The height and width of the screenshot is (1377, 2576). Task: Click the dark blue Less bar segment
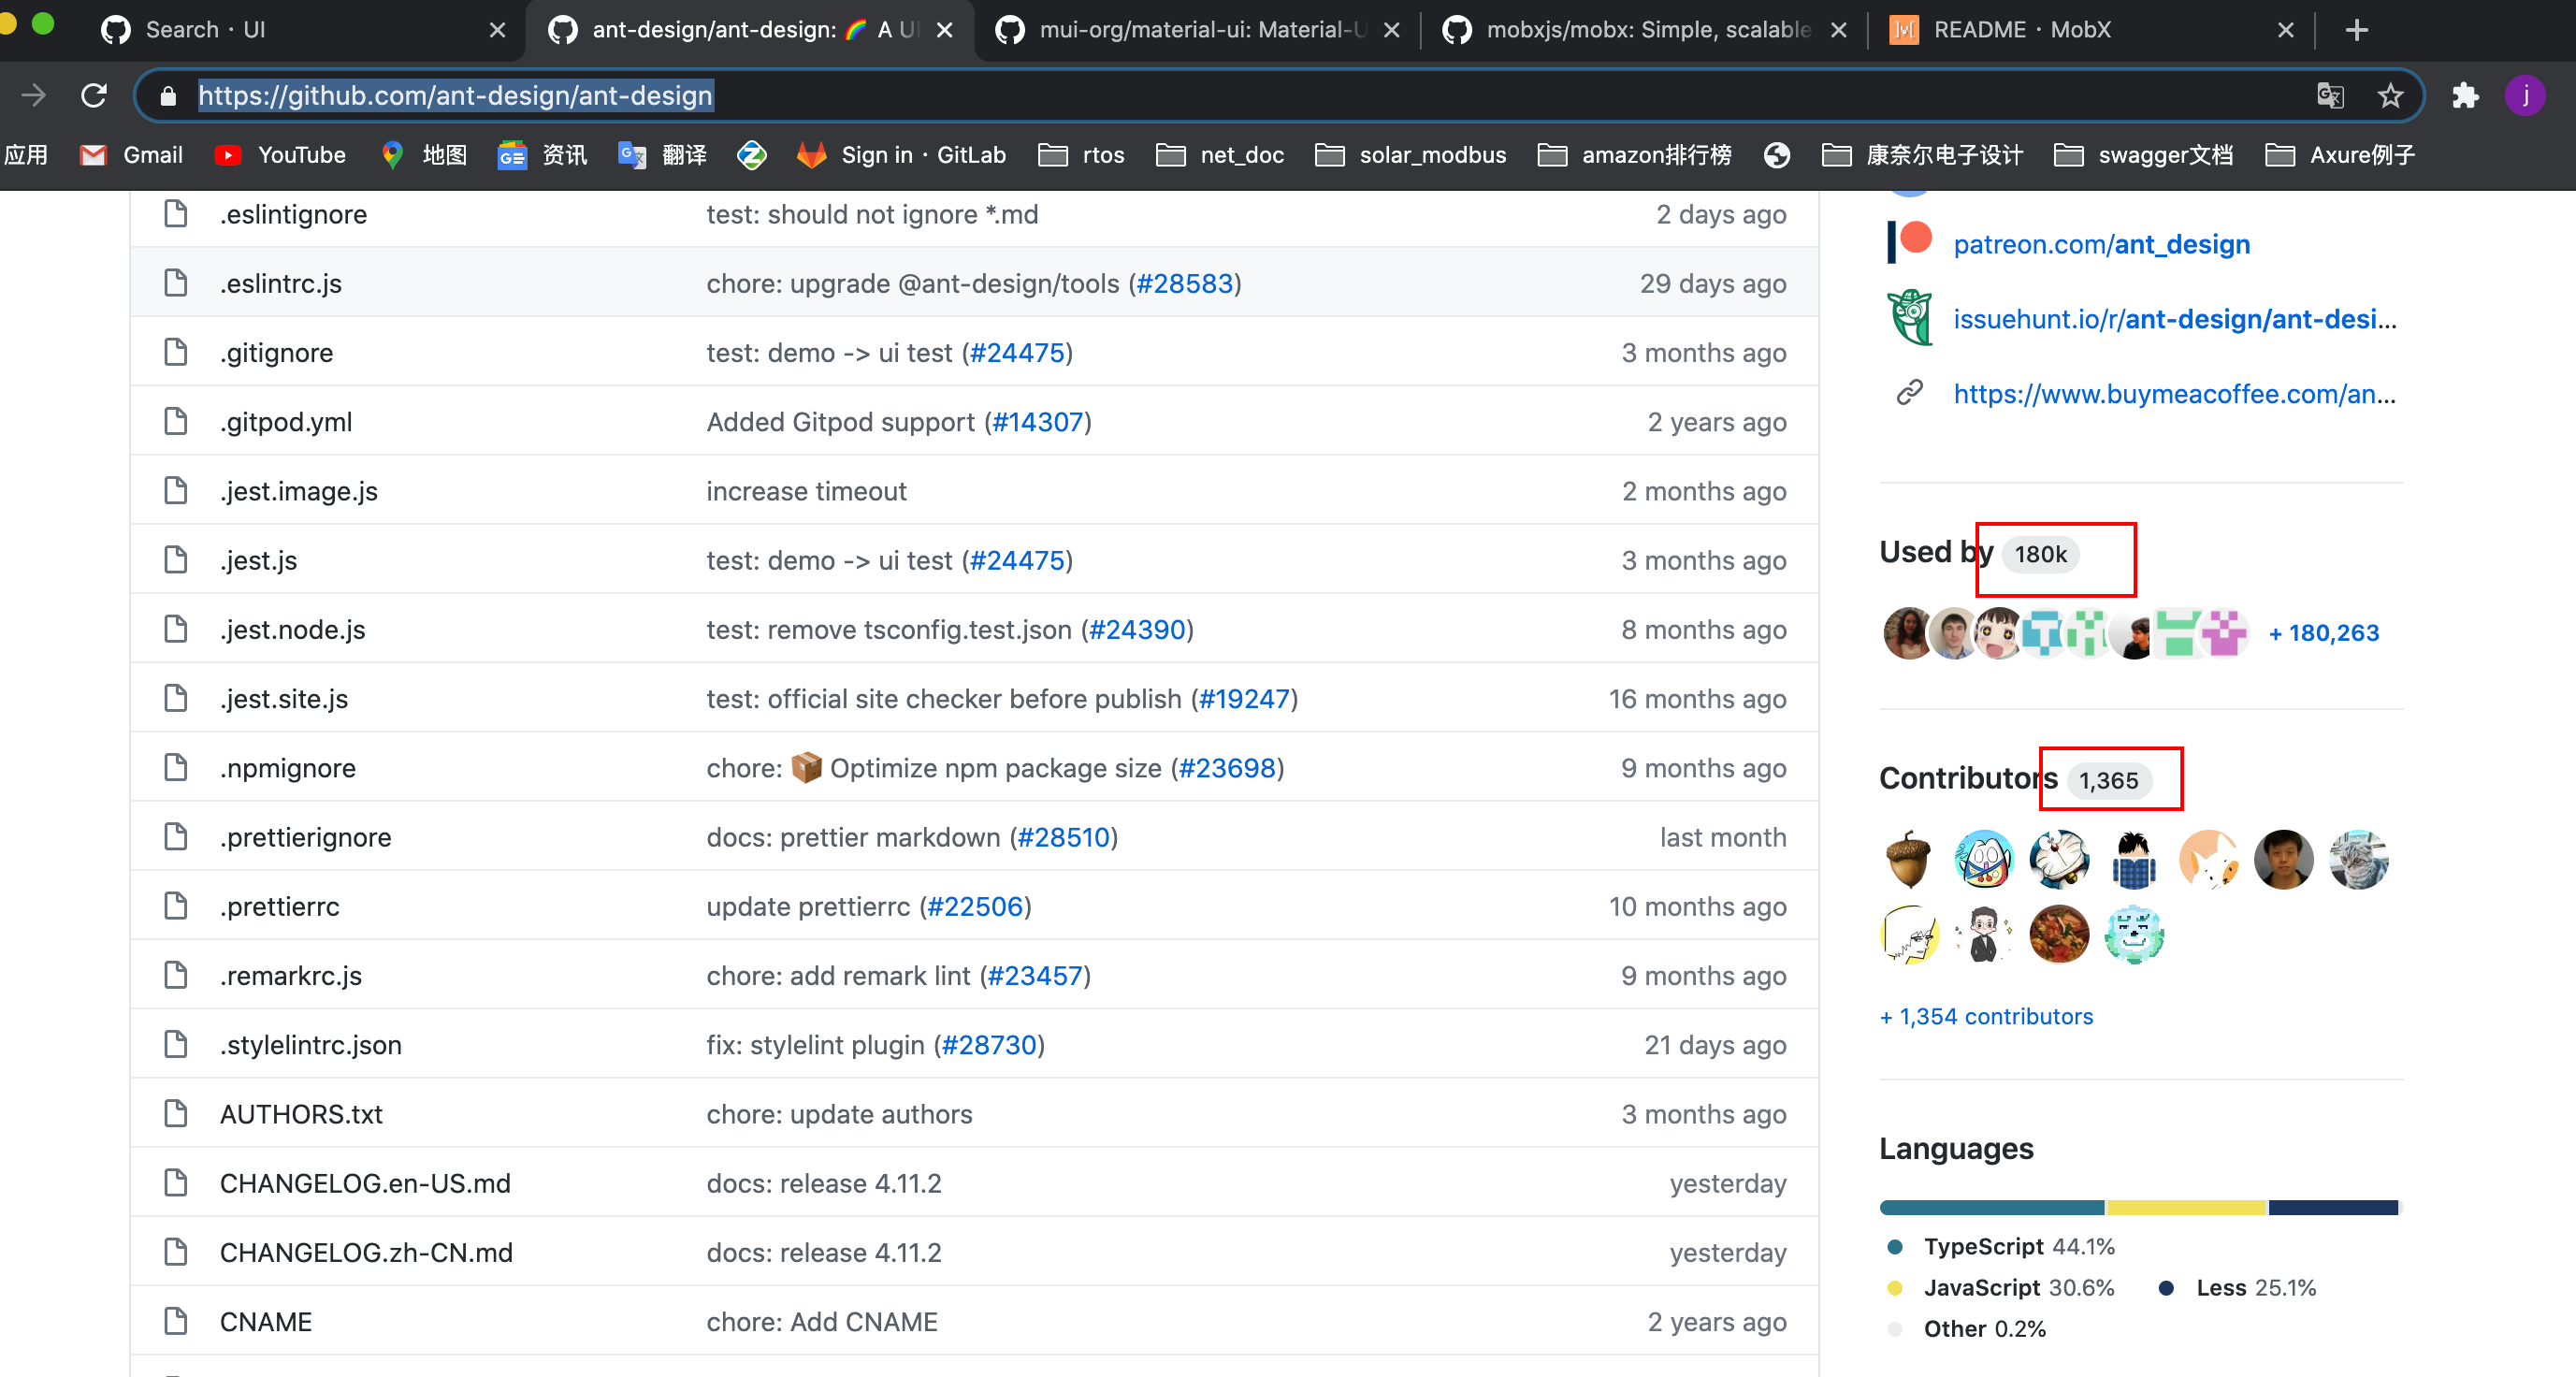tap(2333, 1207)
